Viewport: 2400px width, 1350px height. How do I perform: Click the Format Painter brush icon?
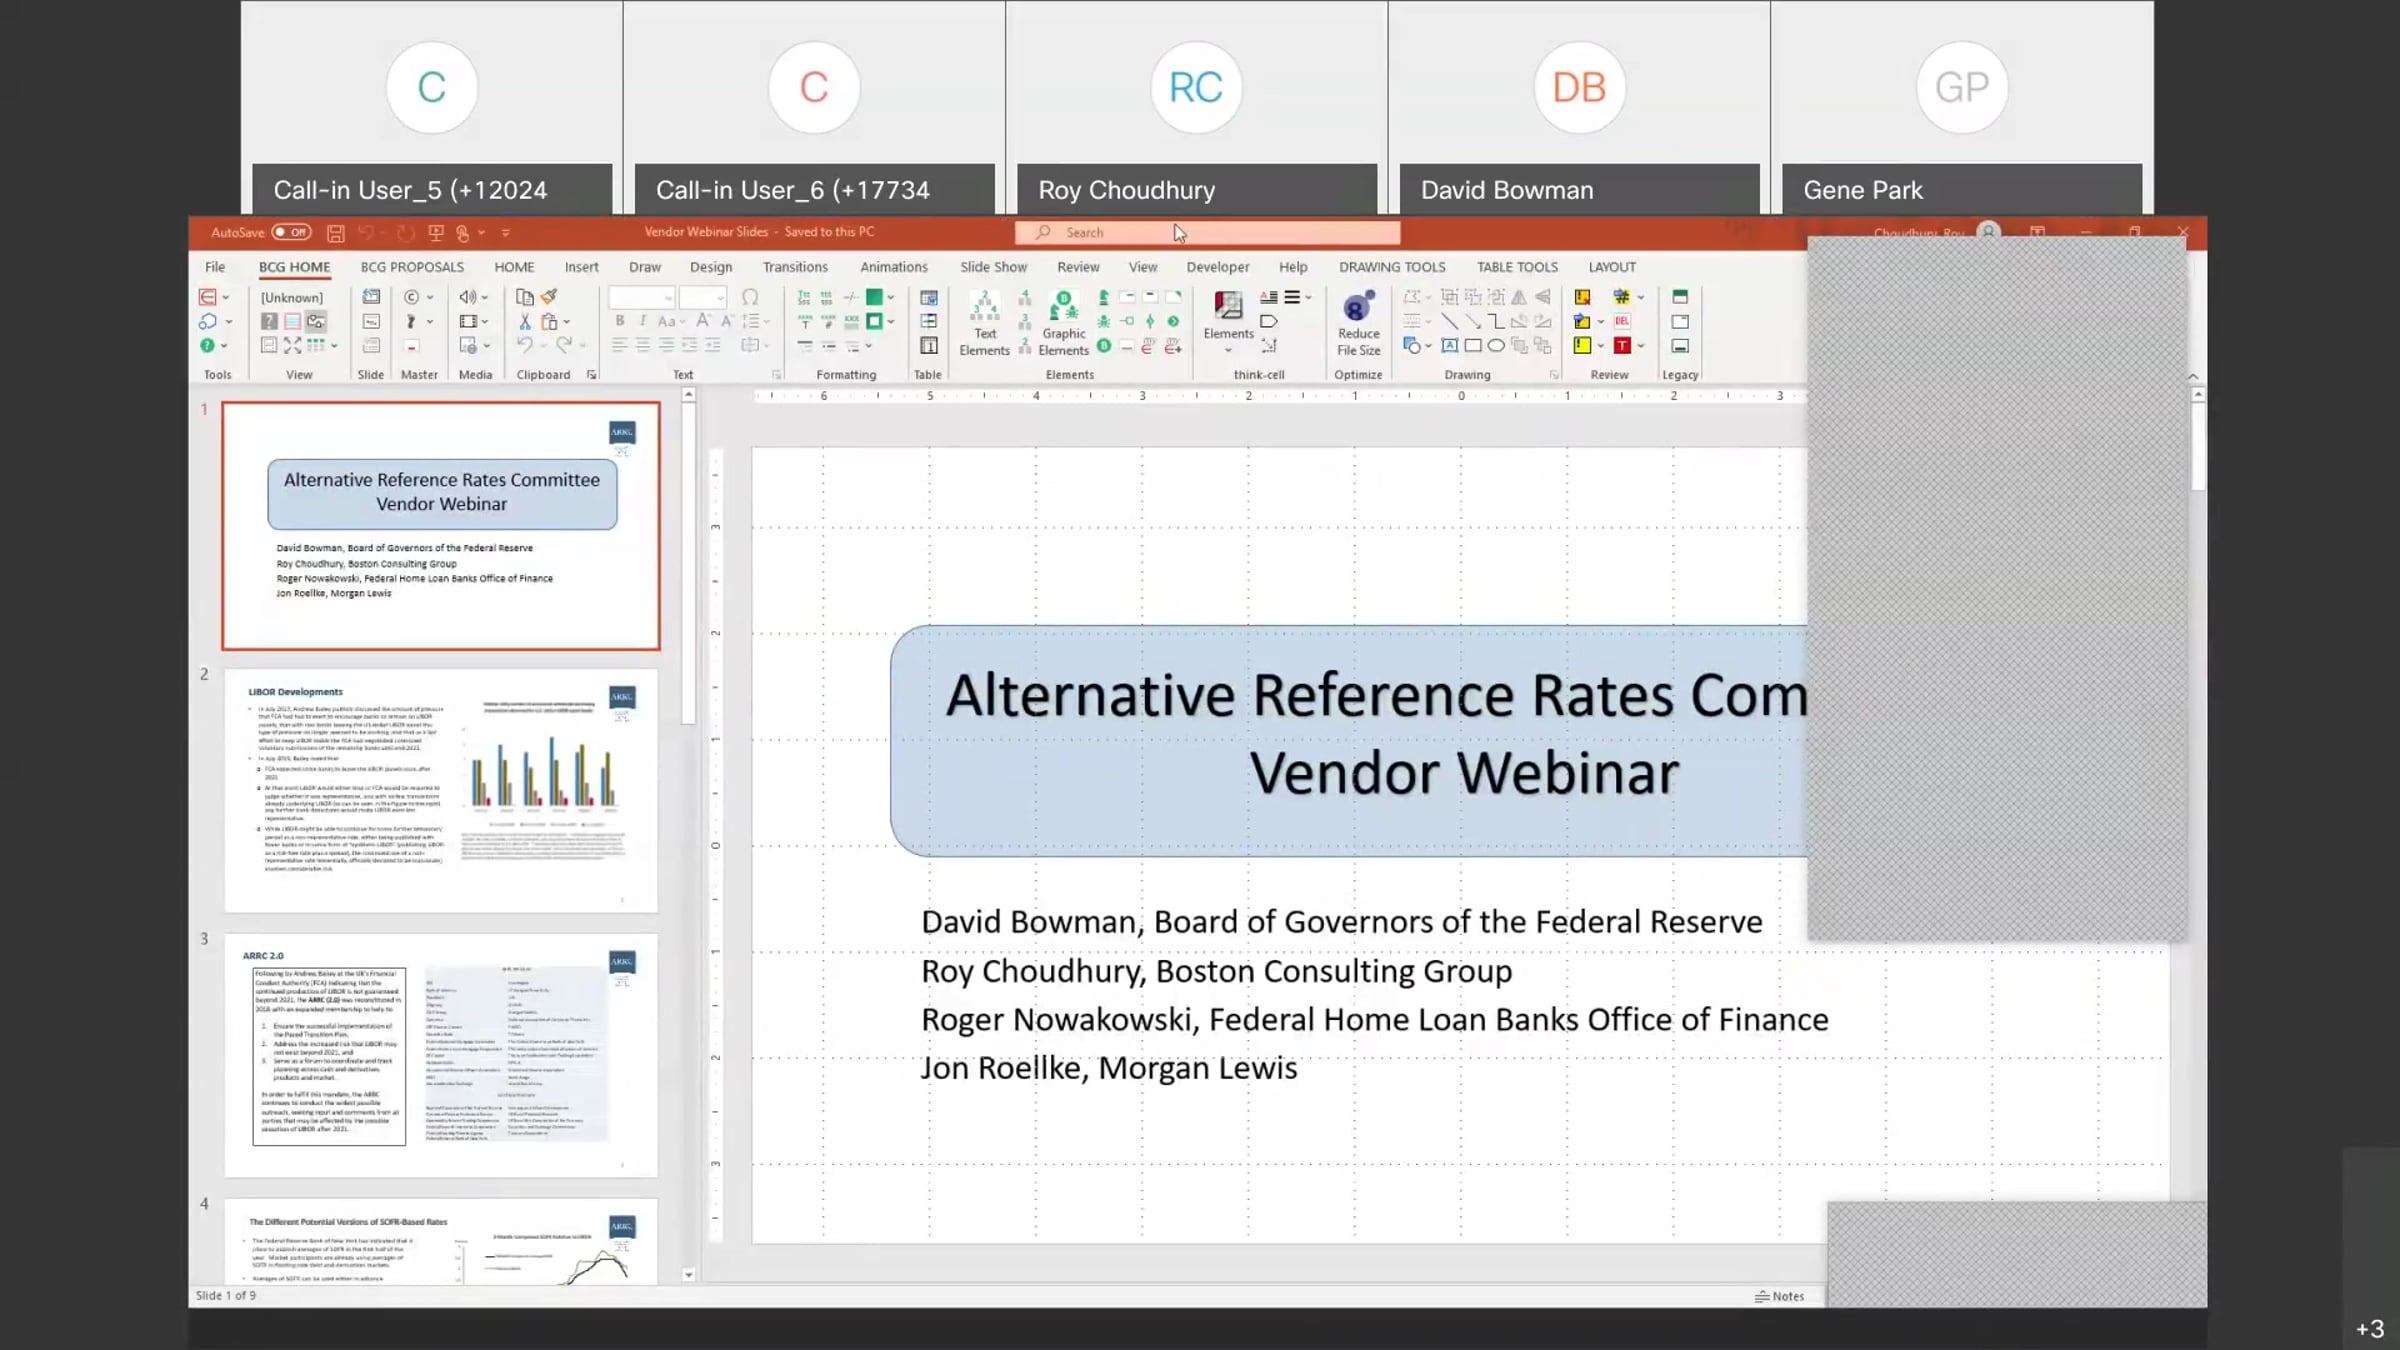[x=549, y=297]
